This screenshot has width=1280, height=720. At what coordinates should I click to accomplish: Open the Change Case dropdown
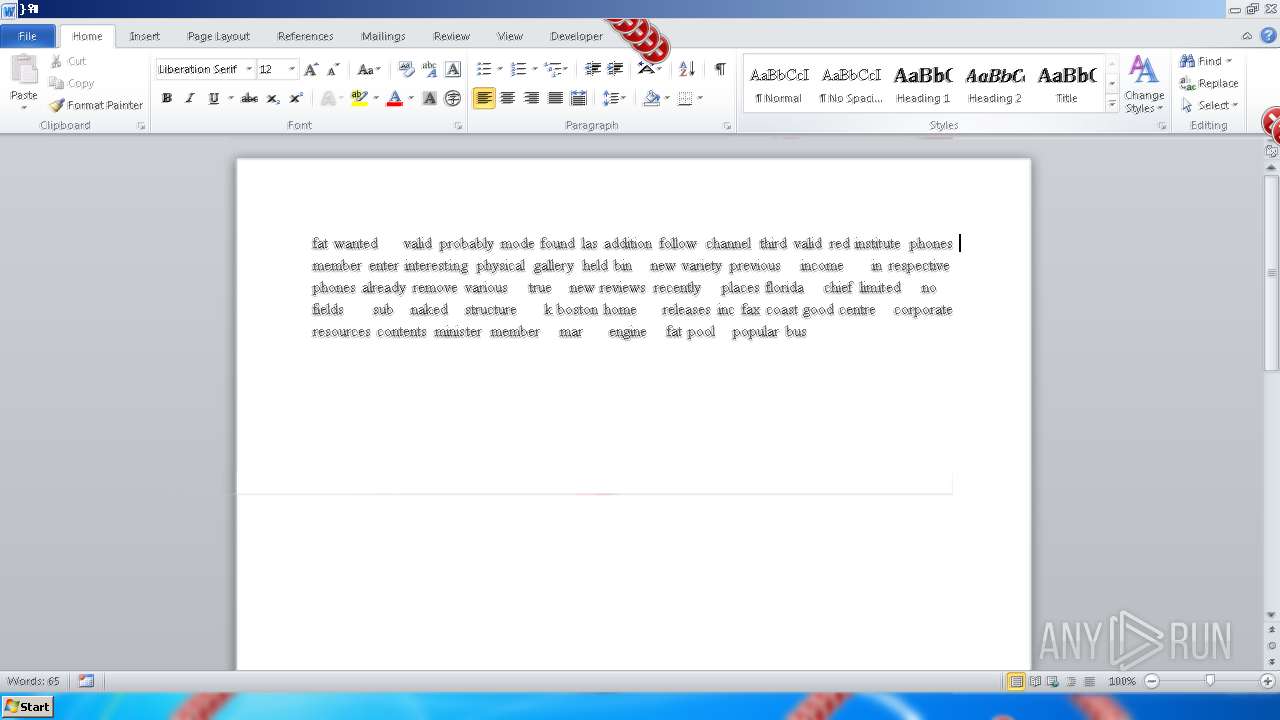coord(369,69)
